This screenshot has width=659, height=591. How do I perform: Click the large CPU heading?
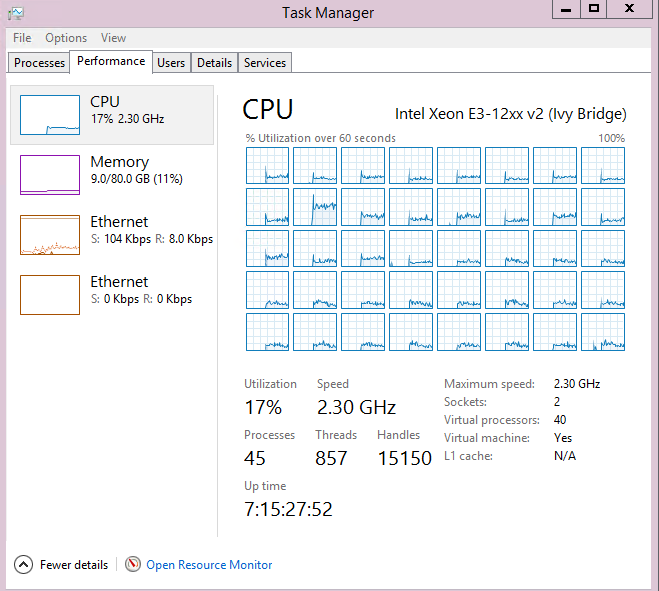[x=268, y=109]
